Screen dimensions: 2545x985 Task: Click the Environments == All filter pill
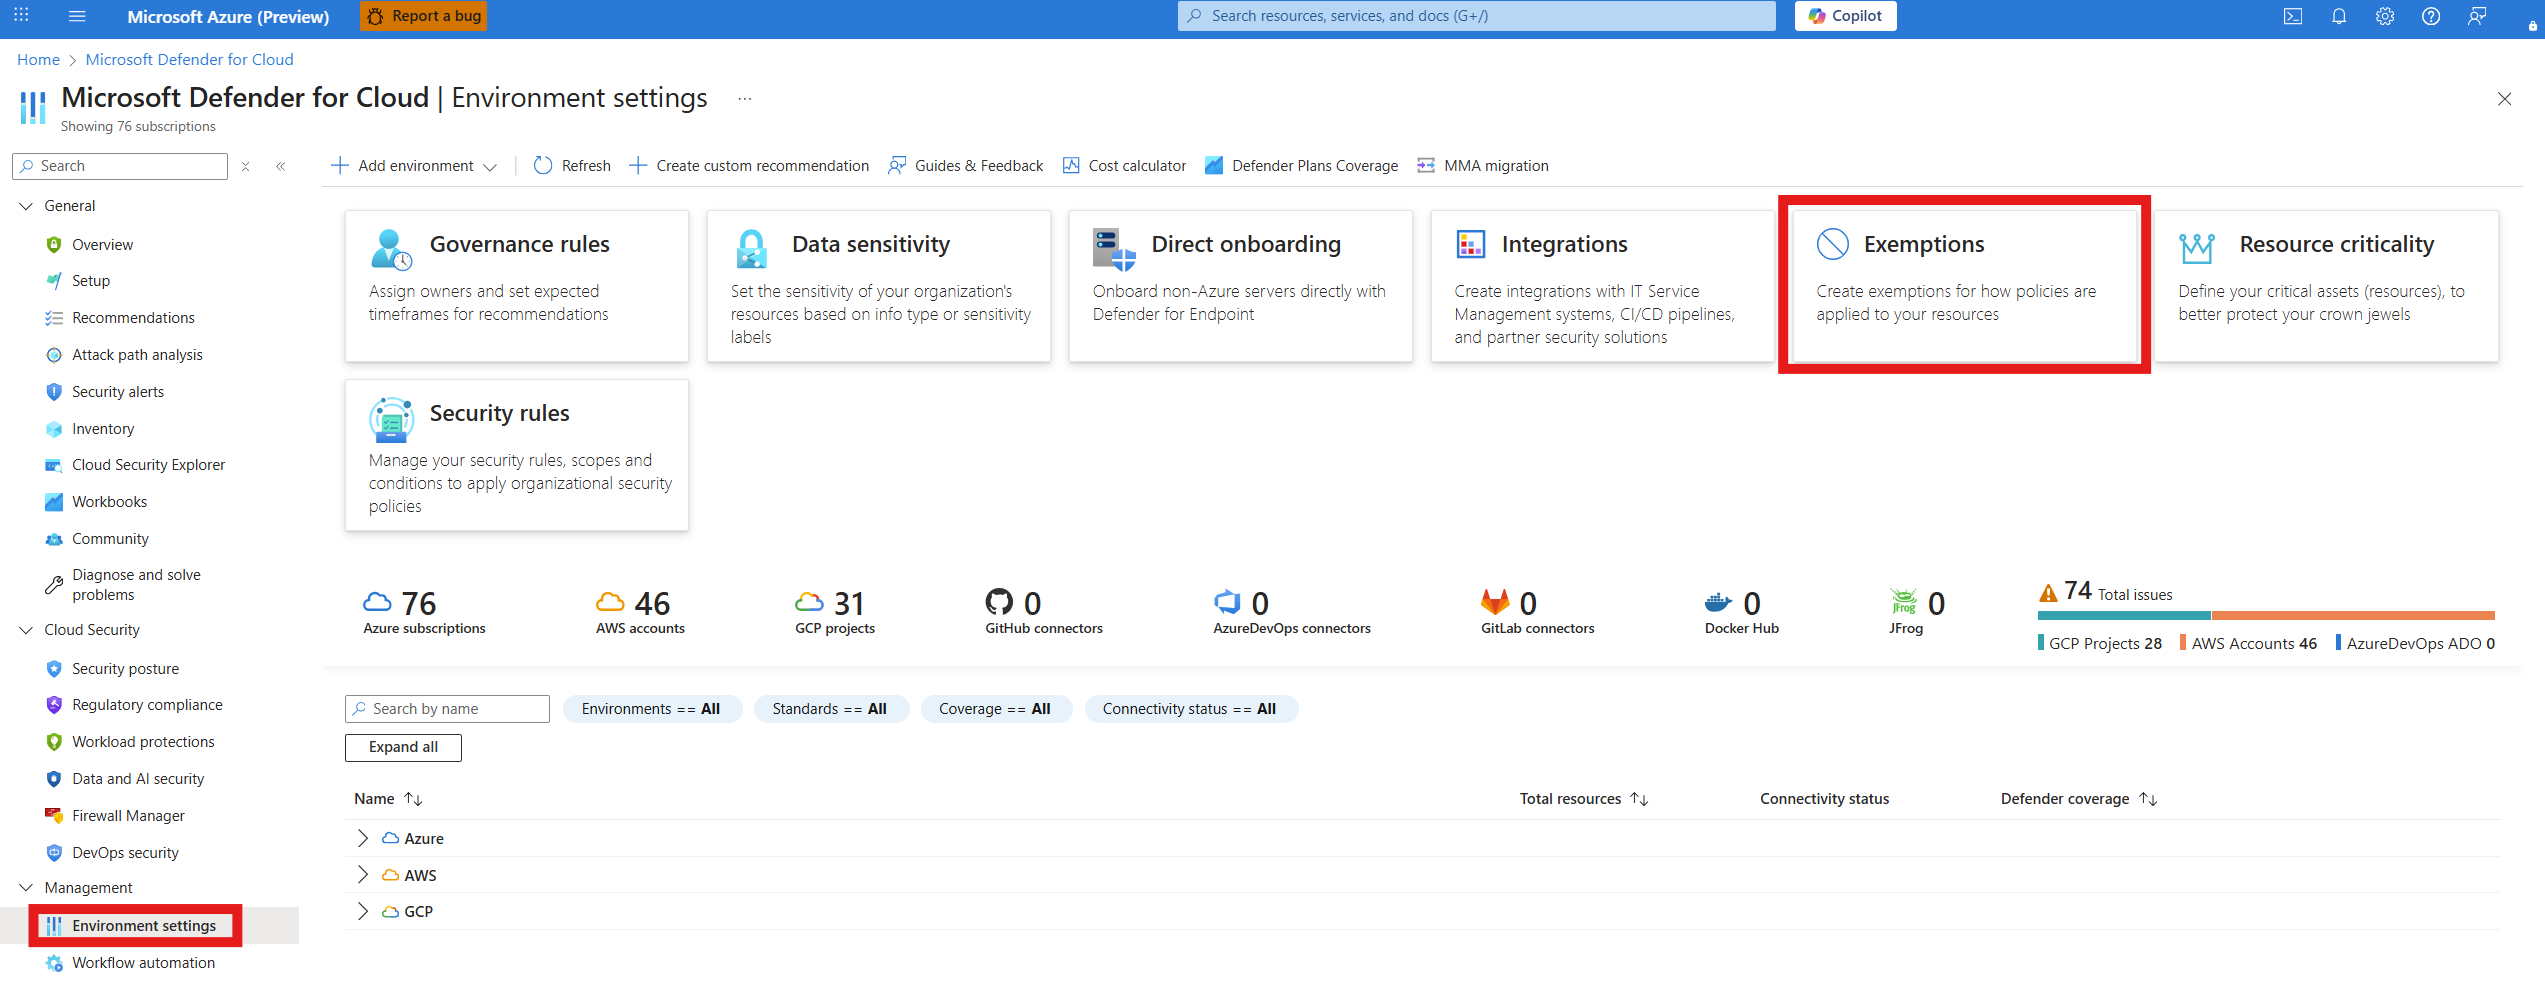(x=651, y=709)
